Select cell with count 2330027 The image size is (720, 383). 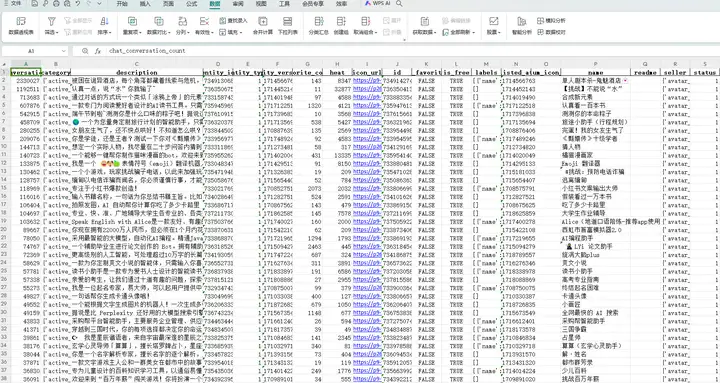tap(25, 81)
